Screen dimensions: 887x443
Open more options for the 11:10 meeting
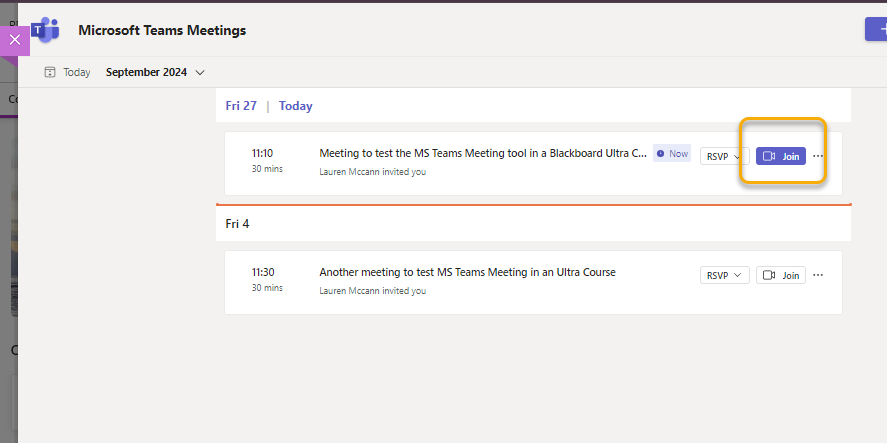[818, 156]
